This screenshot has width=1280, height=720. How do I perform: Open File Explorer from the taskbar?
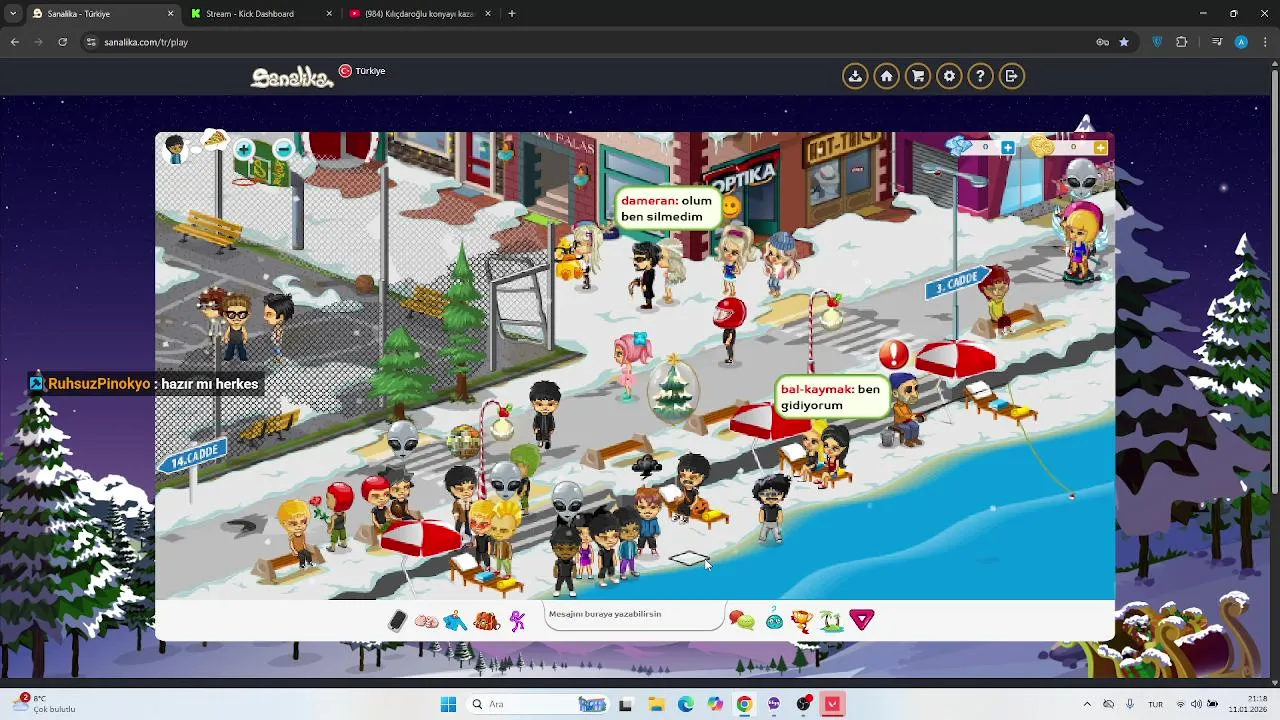click(656, 704)
